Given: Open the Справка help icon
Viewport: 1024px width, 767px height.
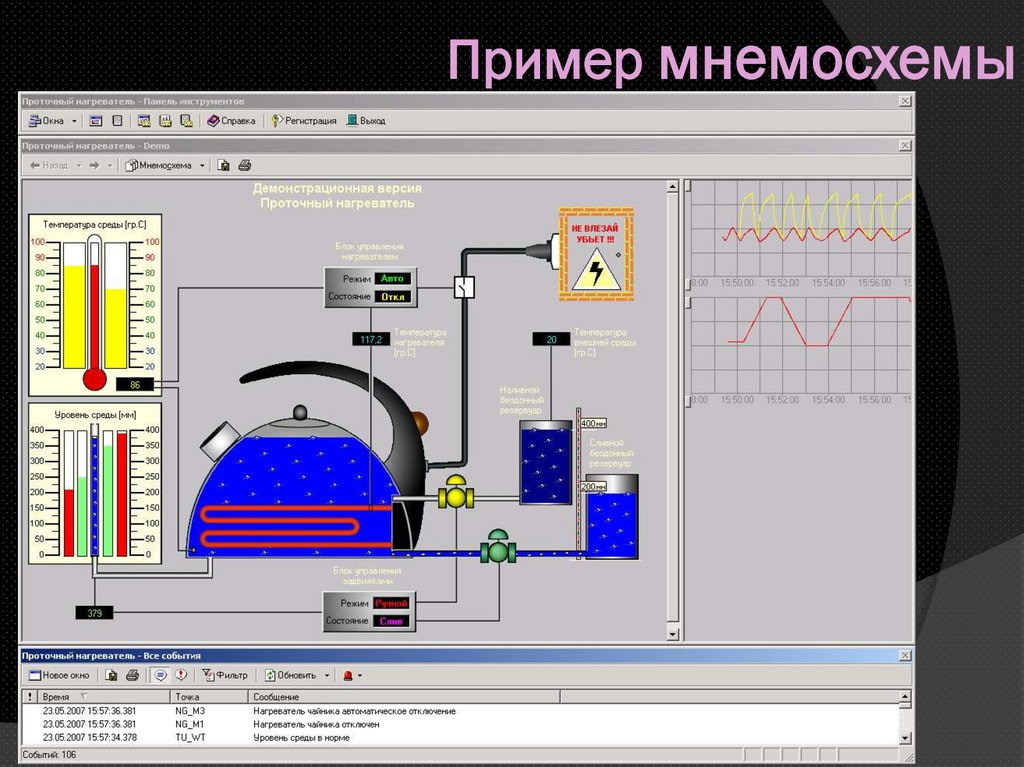Looking at the screenshot, I should point(214,120).
